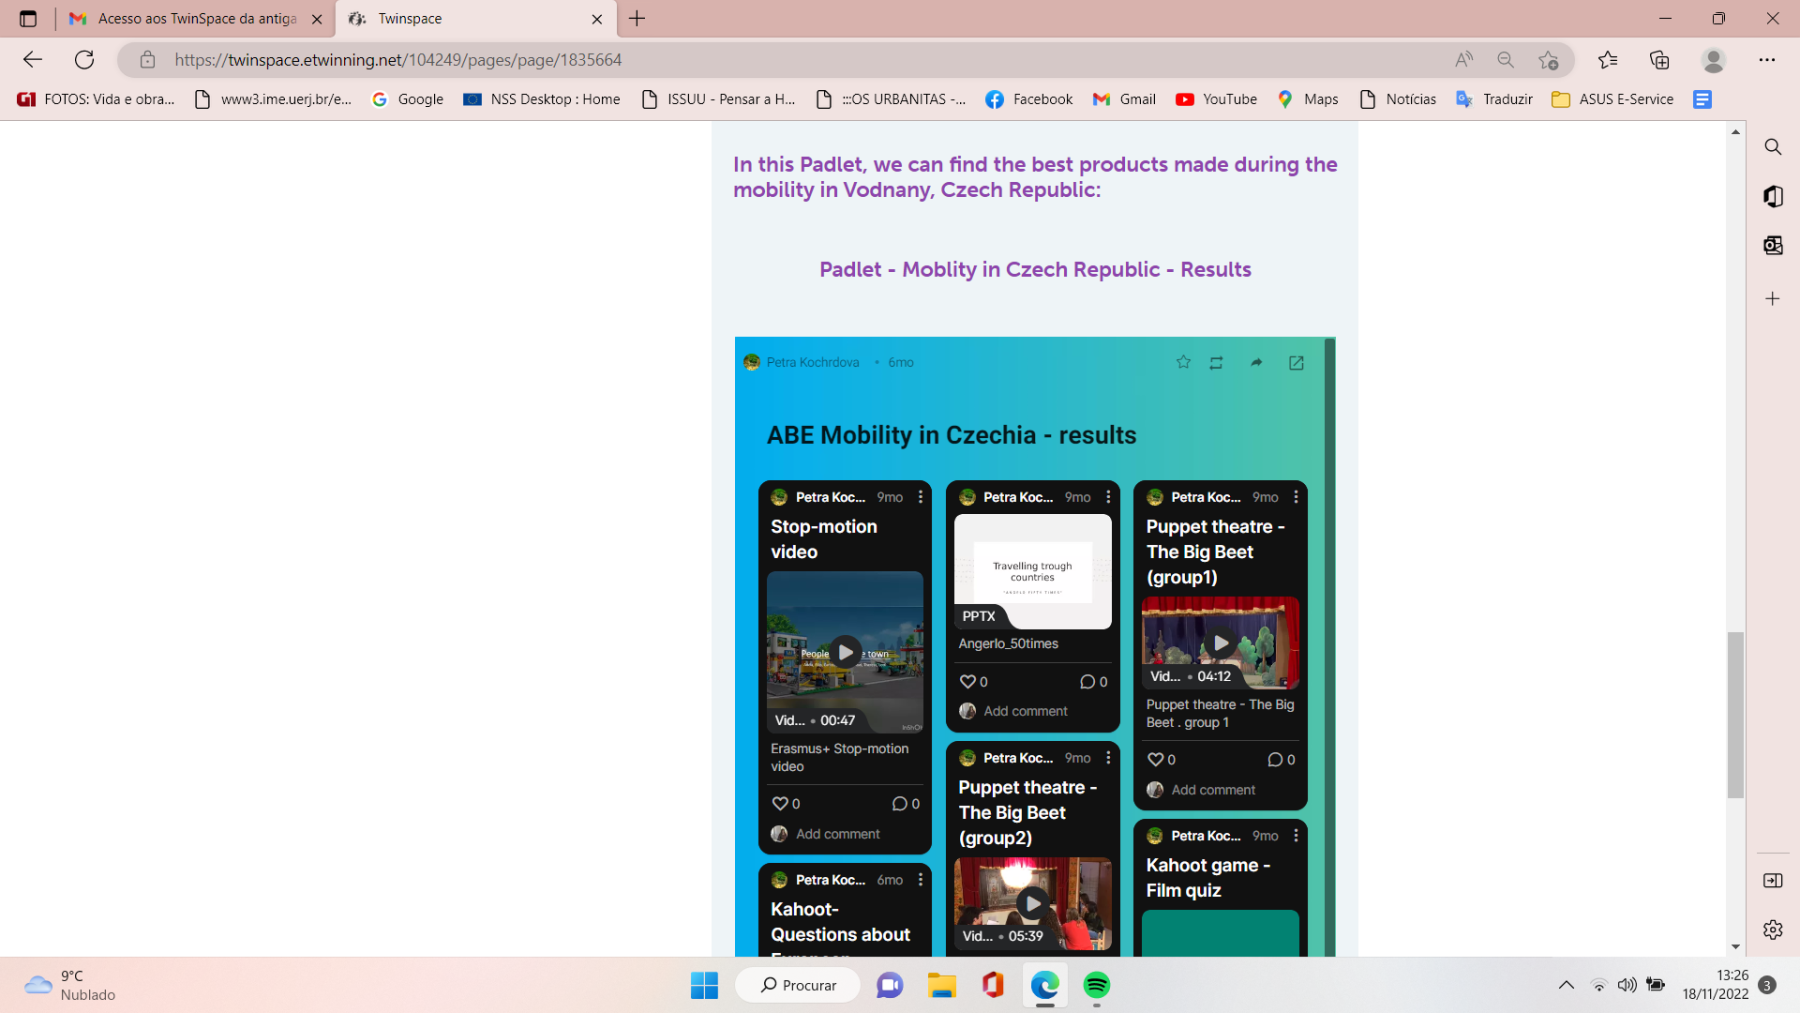Switch to Acesso aos TwinSpace Gmail tab
This screenshot has height=1013, width=1800.
click(x=196, y=18)
